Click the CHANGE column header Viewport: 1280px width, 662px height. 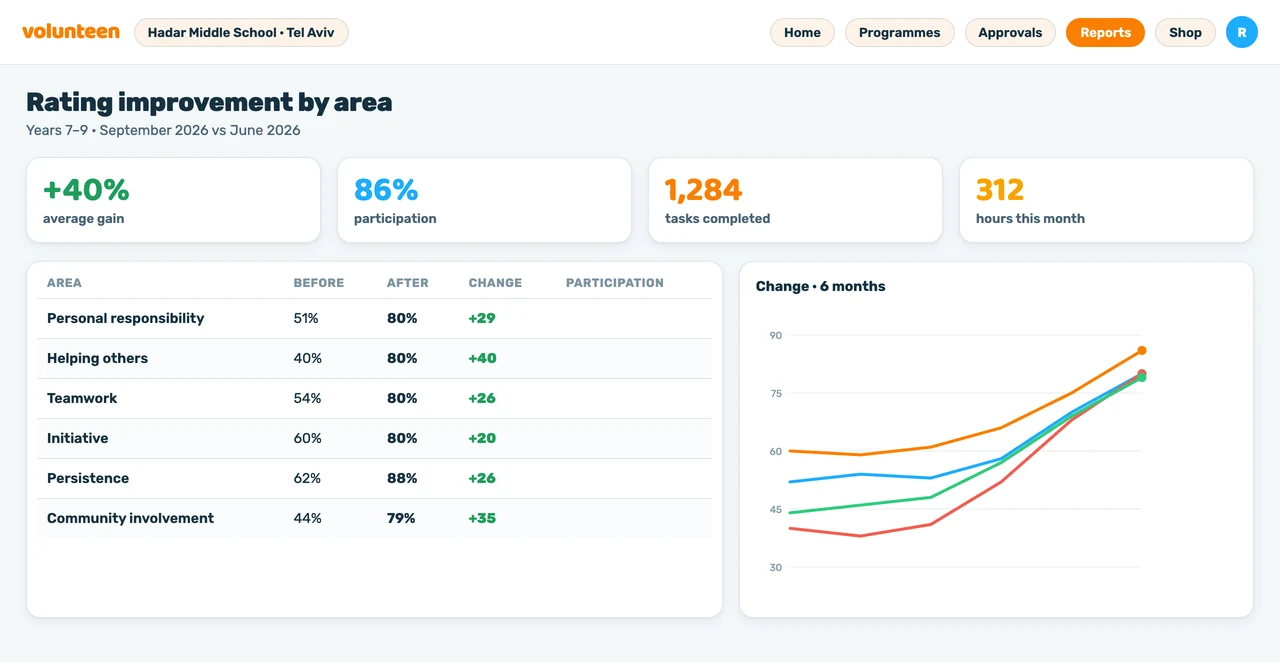click(x=495, y=283)
